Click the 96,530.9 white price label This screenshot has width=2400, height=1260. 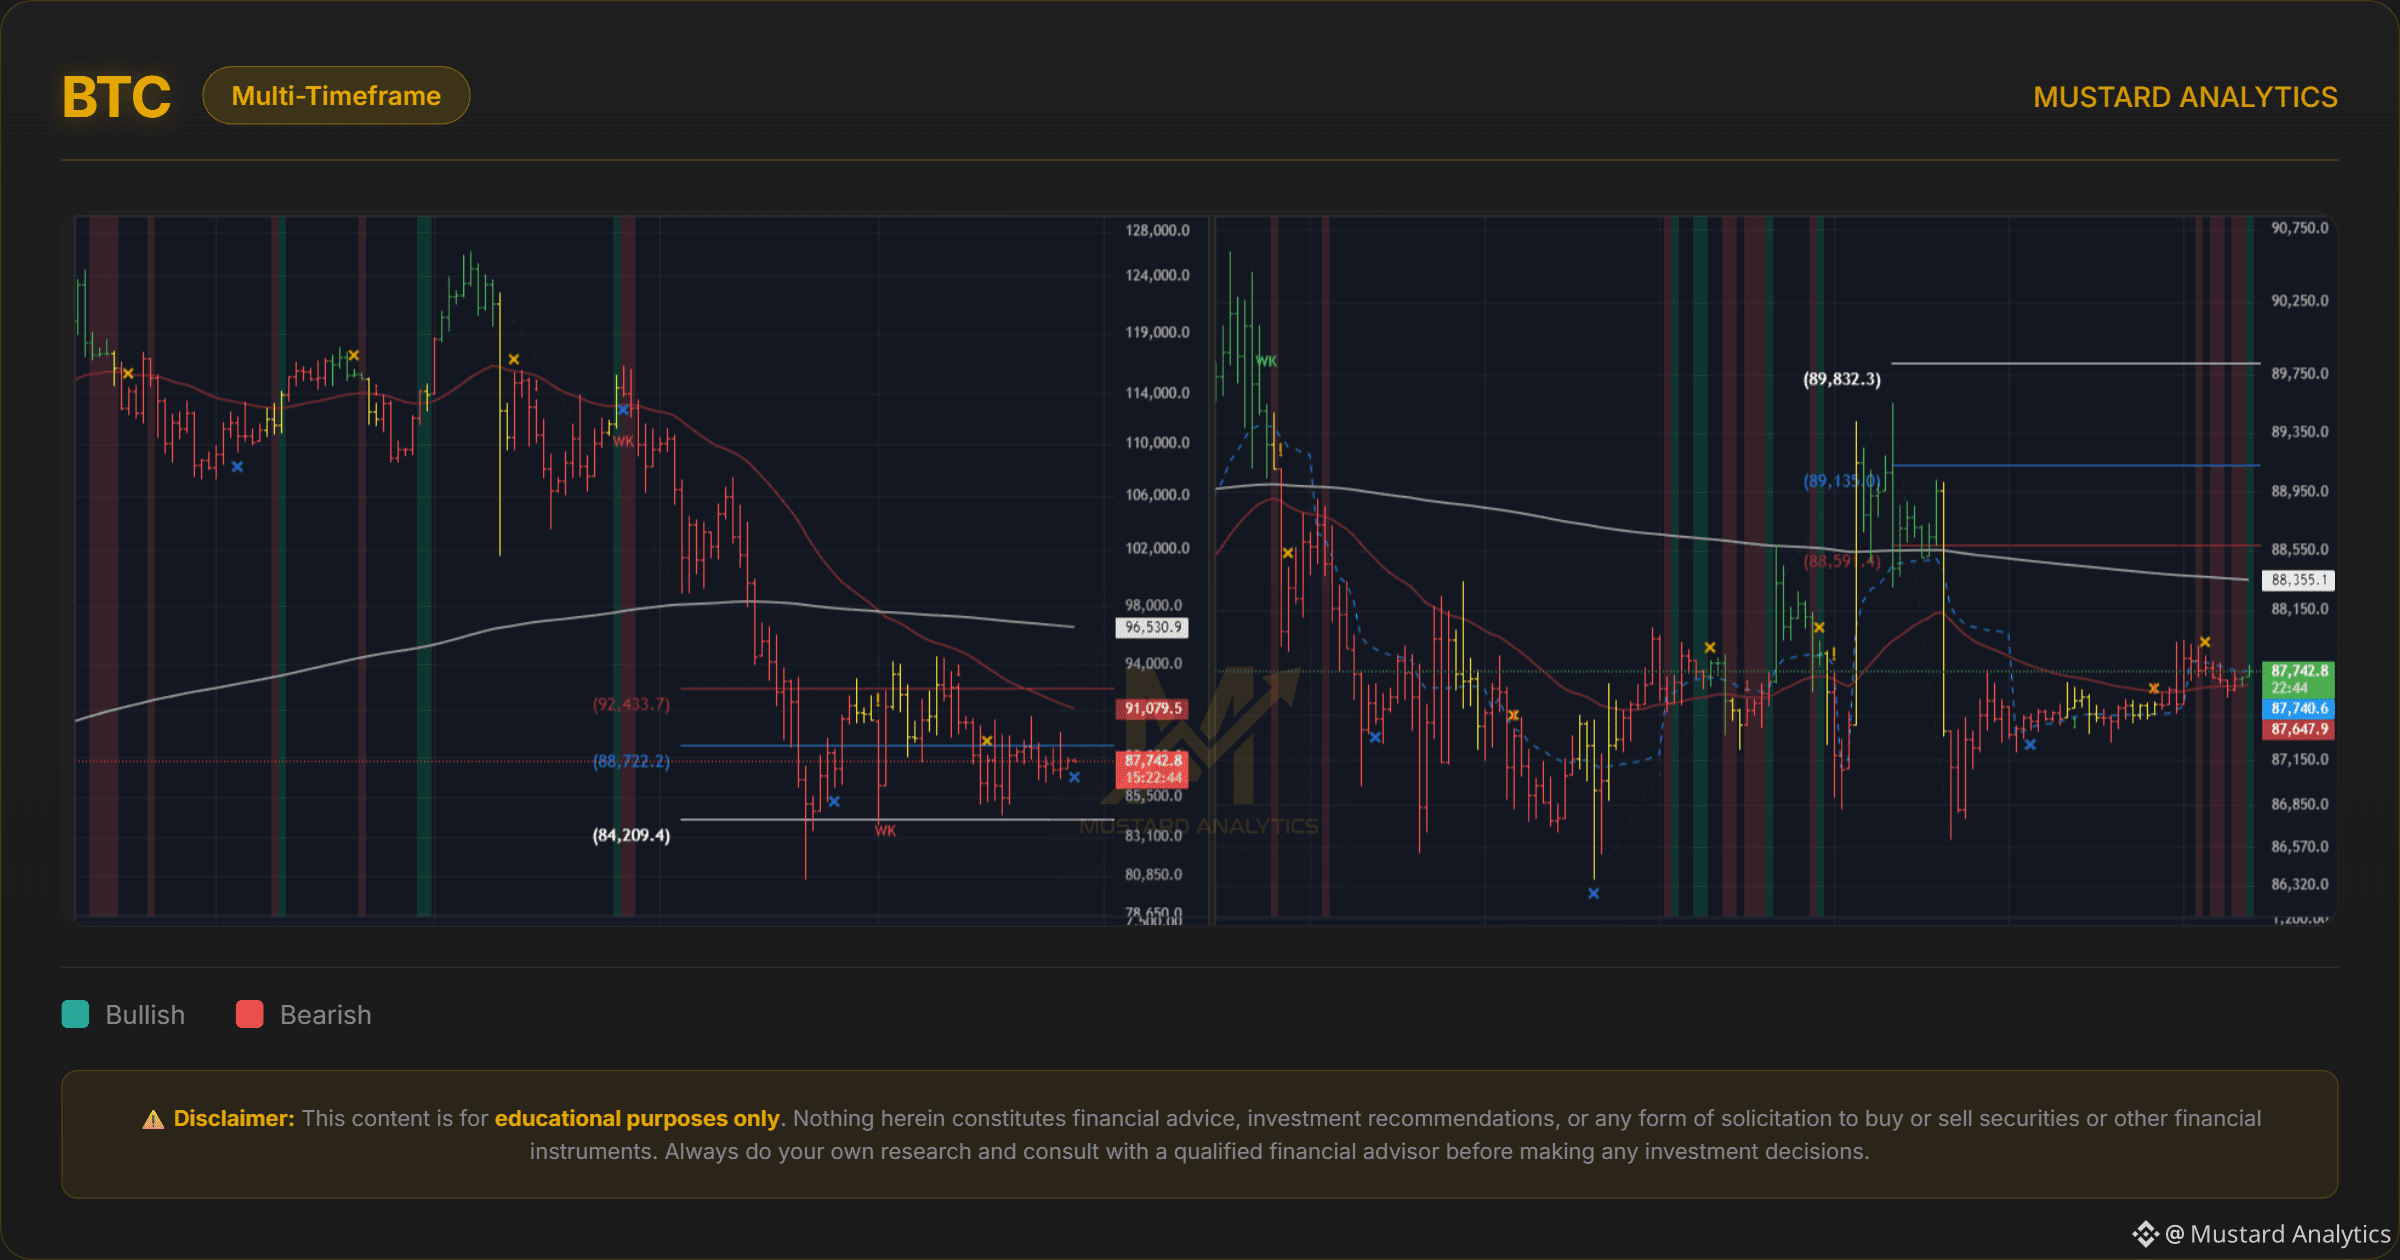point(1152,627)
